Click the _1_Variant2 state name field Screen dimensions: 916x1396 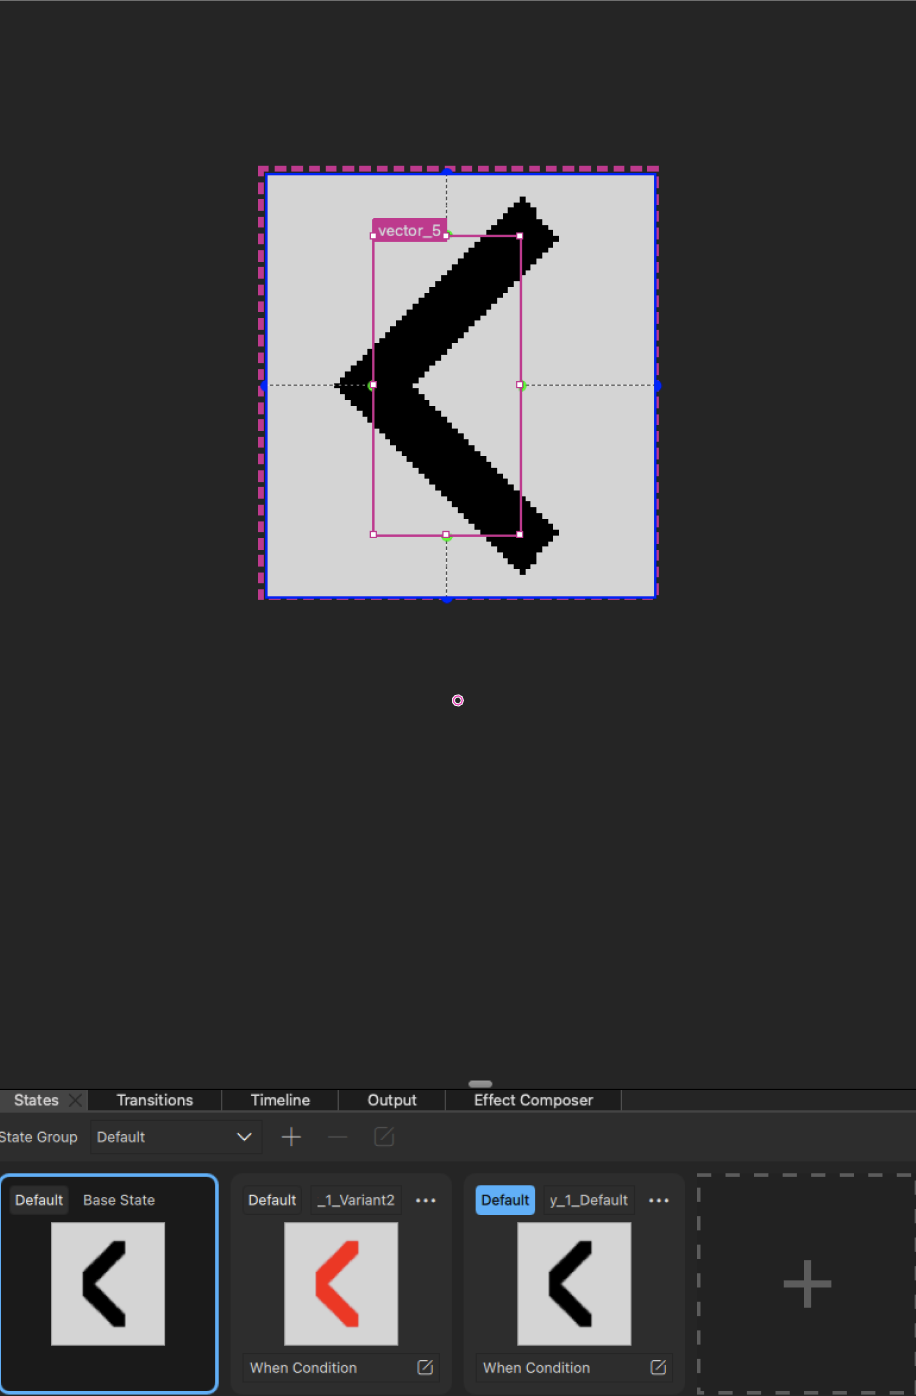[356, 1200]
